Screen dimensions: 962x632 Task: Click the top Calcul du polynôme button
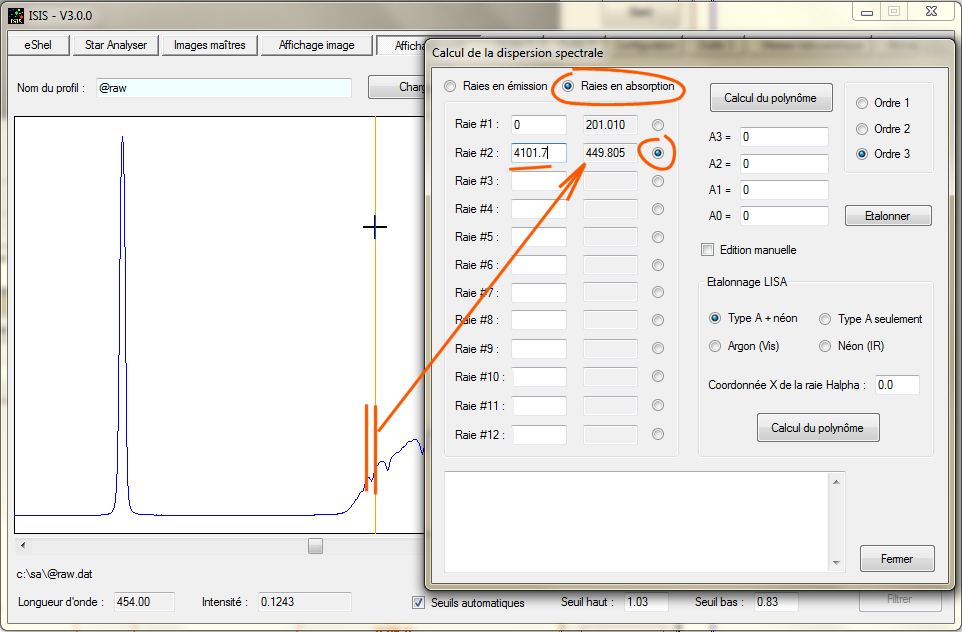pos(770,98)
